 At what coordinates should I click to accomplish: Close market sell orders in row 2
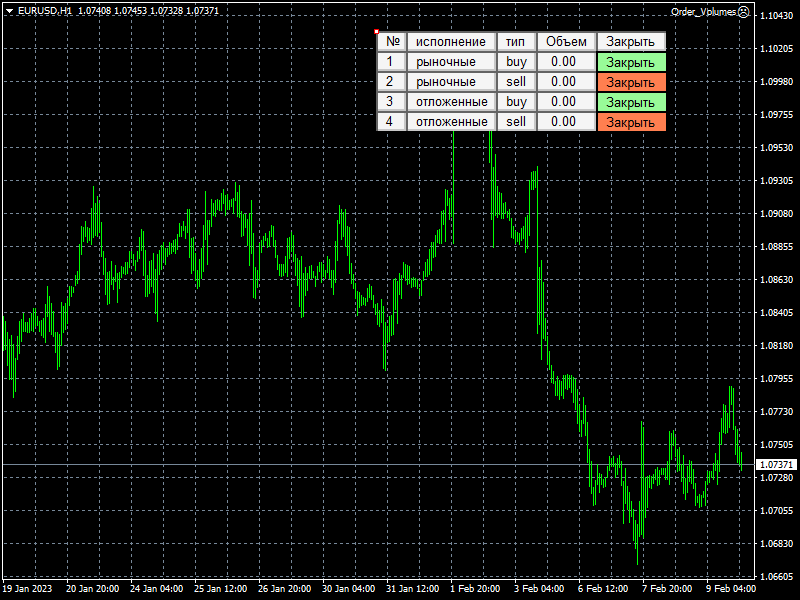[631, 82]
